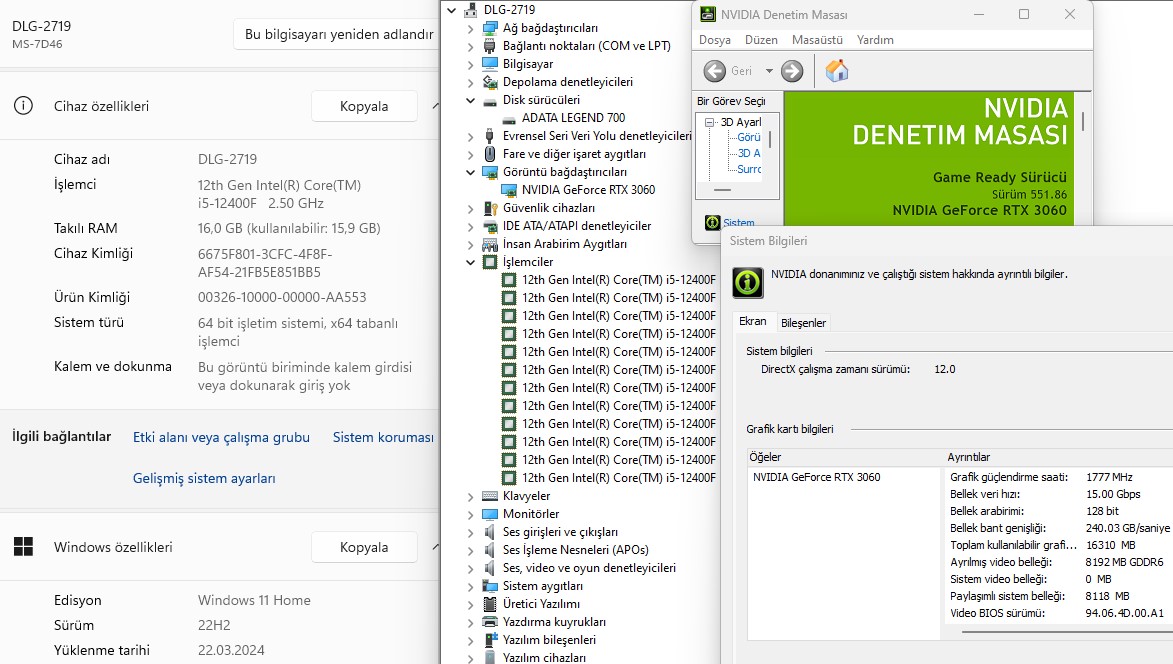The width and height of the screenshot is (1173, 664).
Task: Select NVIDIA GeForce RTX 3060 under Görüntü bağdaştırıcıları
Action: [x=588, y=190]
